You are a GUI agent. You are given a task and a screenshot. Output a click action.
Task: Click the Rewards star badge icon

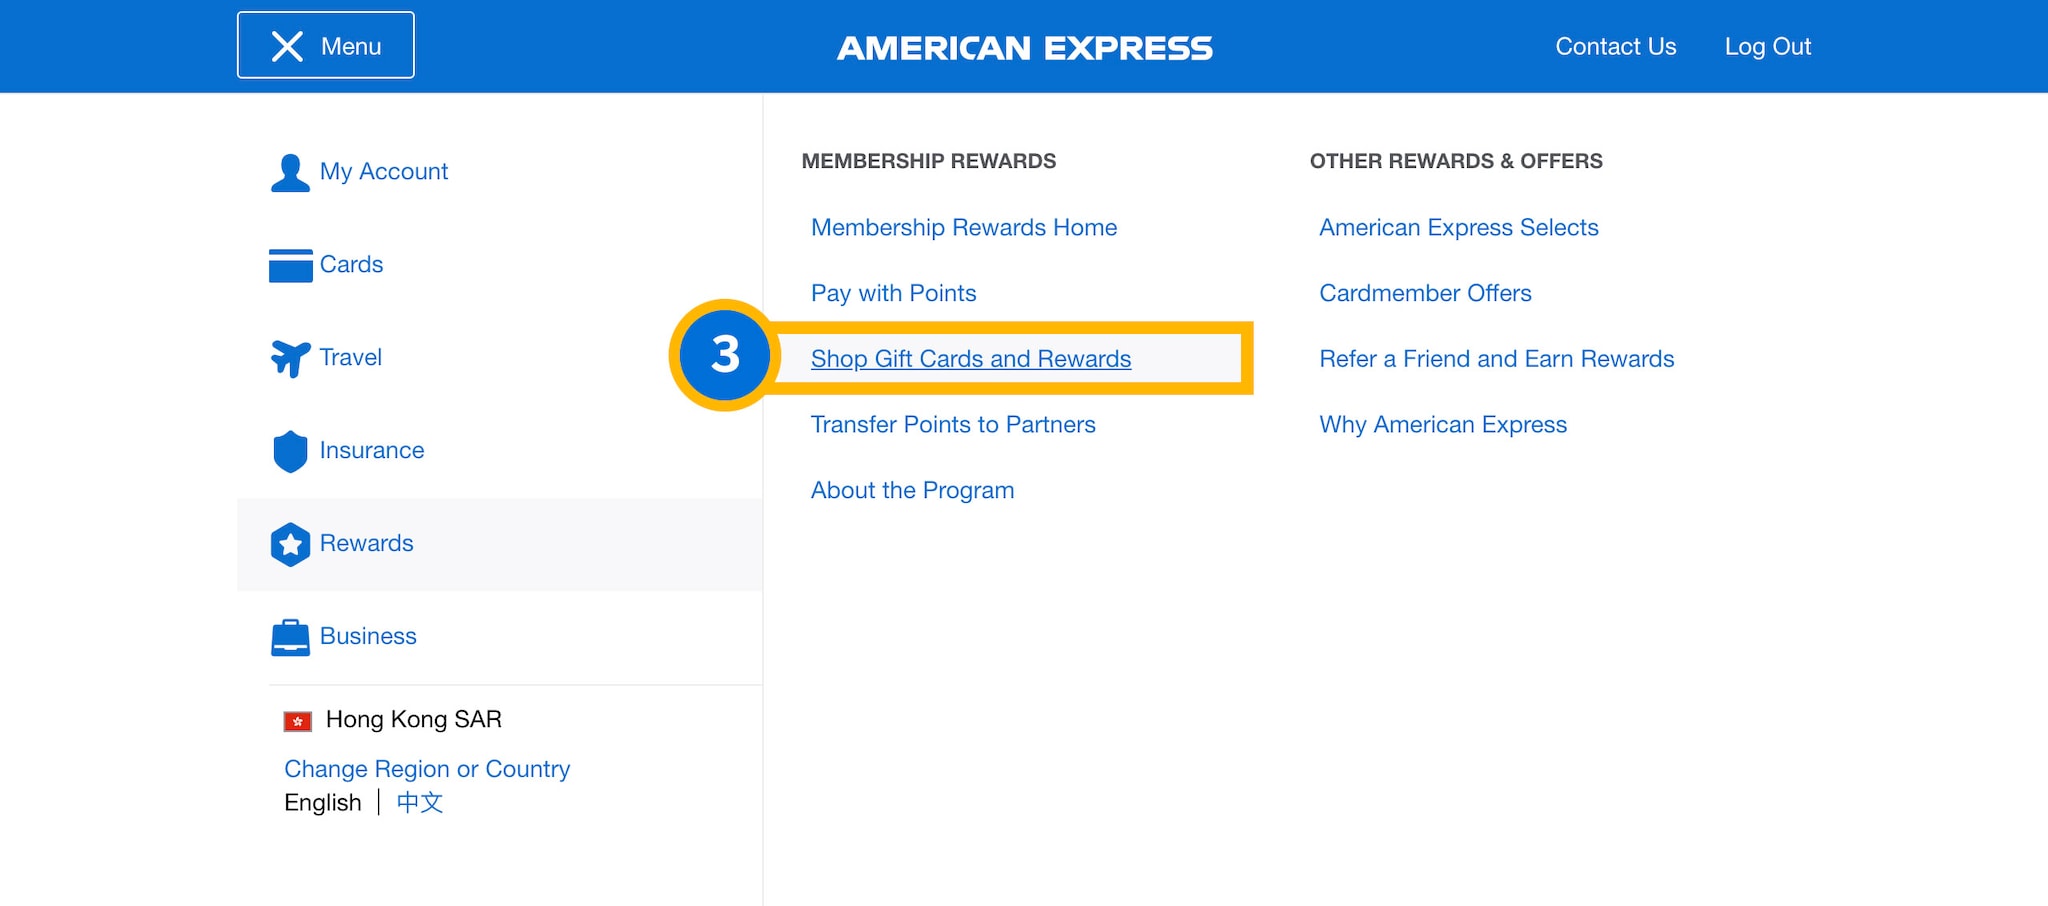(290, 544)
